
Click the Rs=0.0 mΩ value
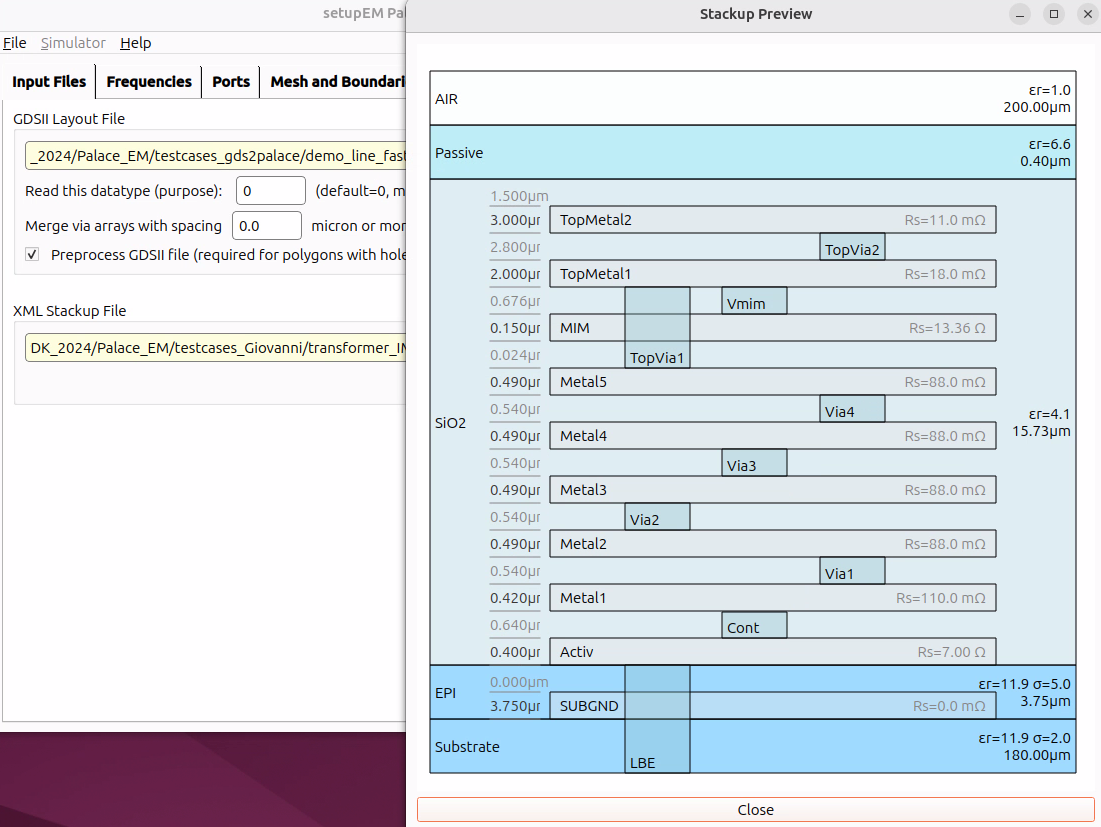click(x=949, y=706)
